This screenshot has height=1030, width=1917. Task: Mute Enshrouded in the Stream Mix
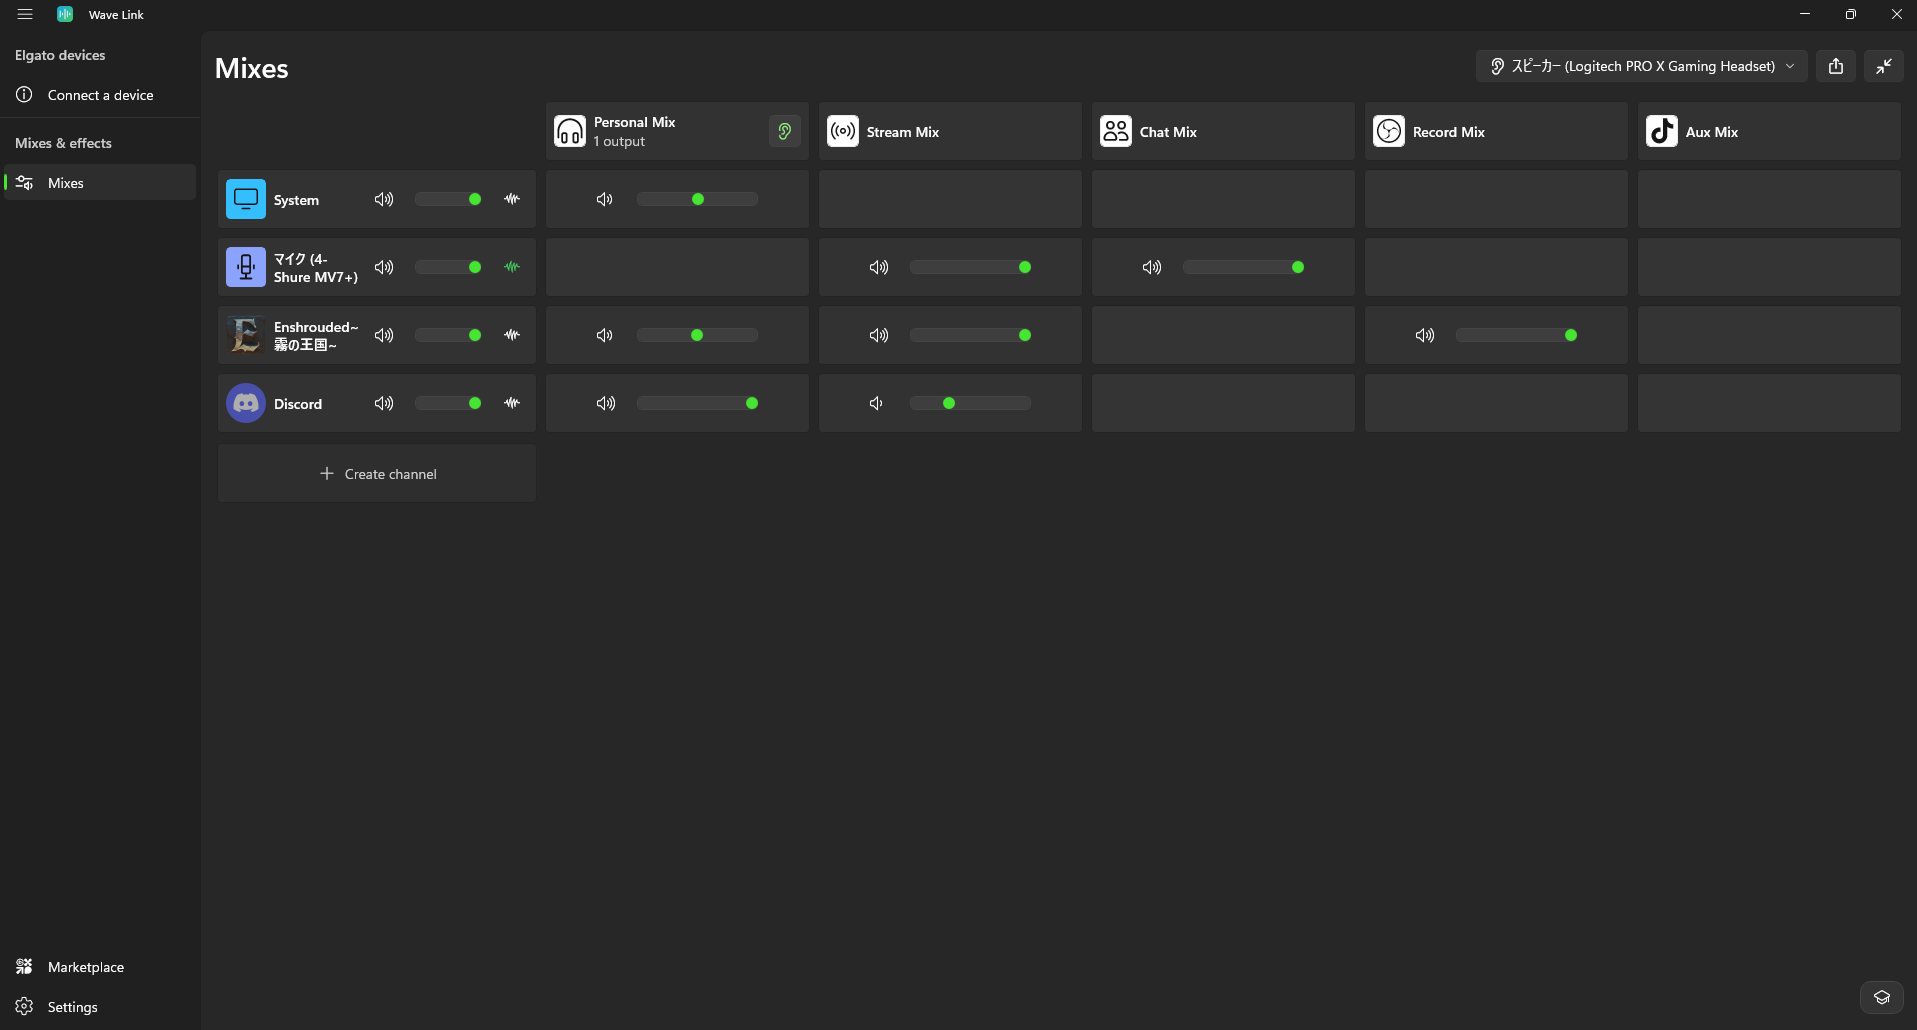coord(879,335)
